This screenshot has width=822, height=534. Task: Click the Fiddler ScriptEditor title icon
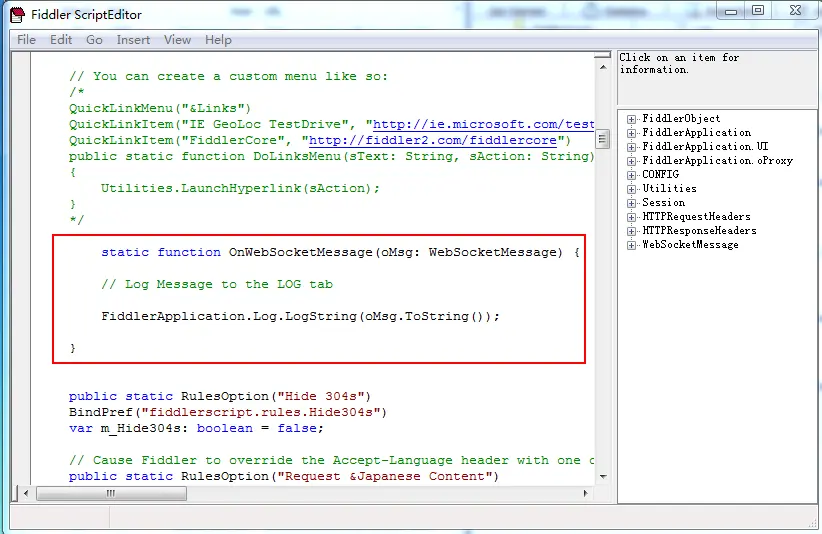click(17, 15)
